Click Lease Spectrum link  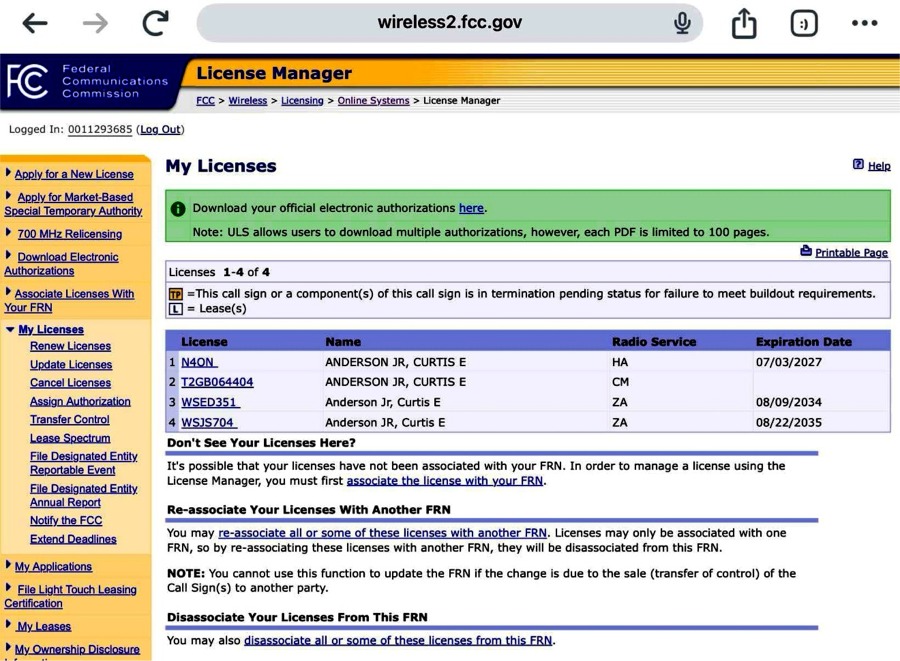tap(70, 438)
